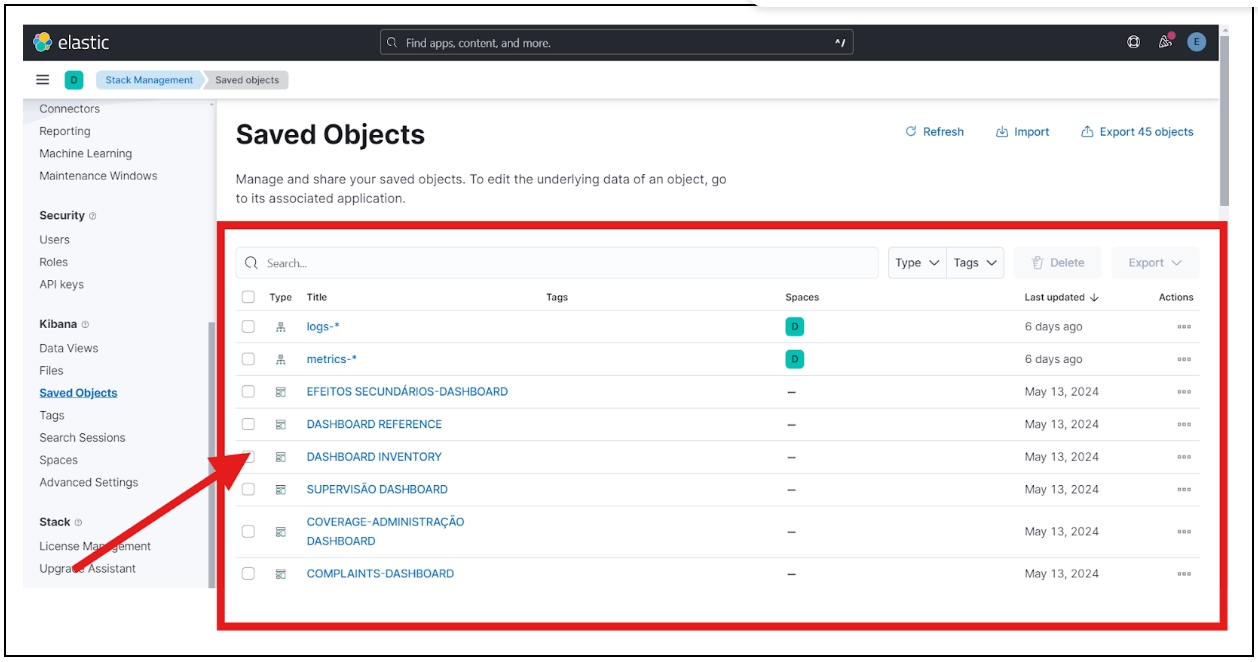Open actions menu for COMPLAINTS-DASHBOARD row
Screen dimensions: 1258x662
1184,574
